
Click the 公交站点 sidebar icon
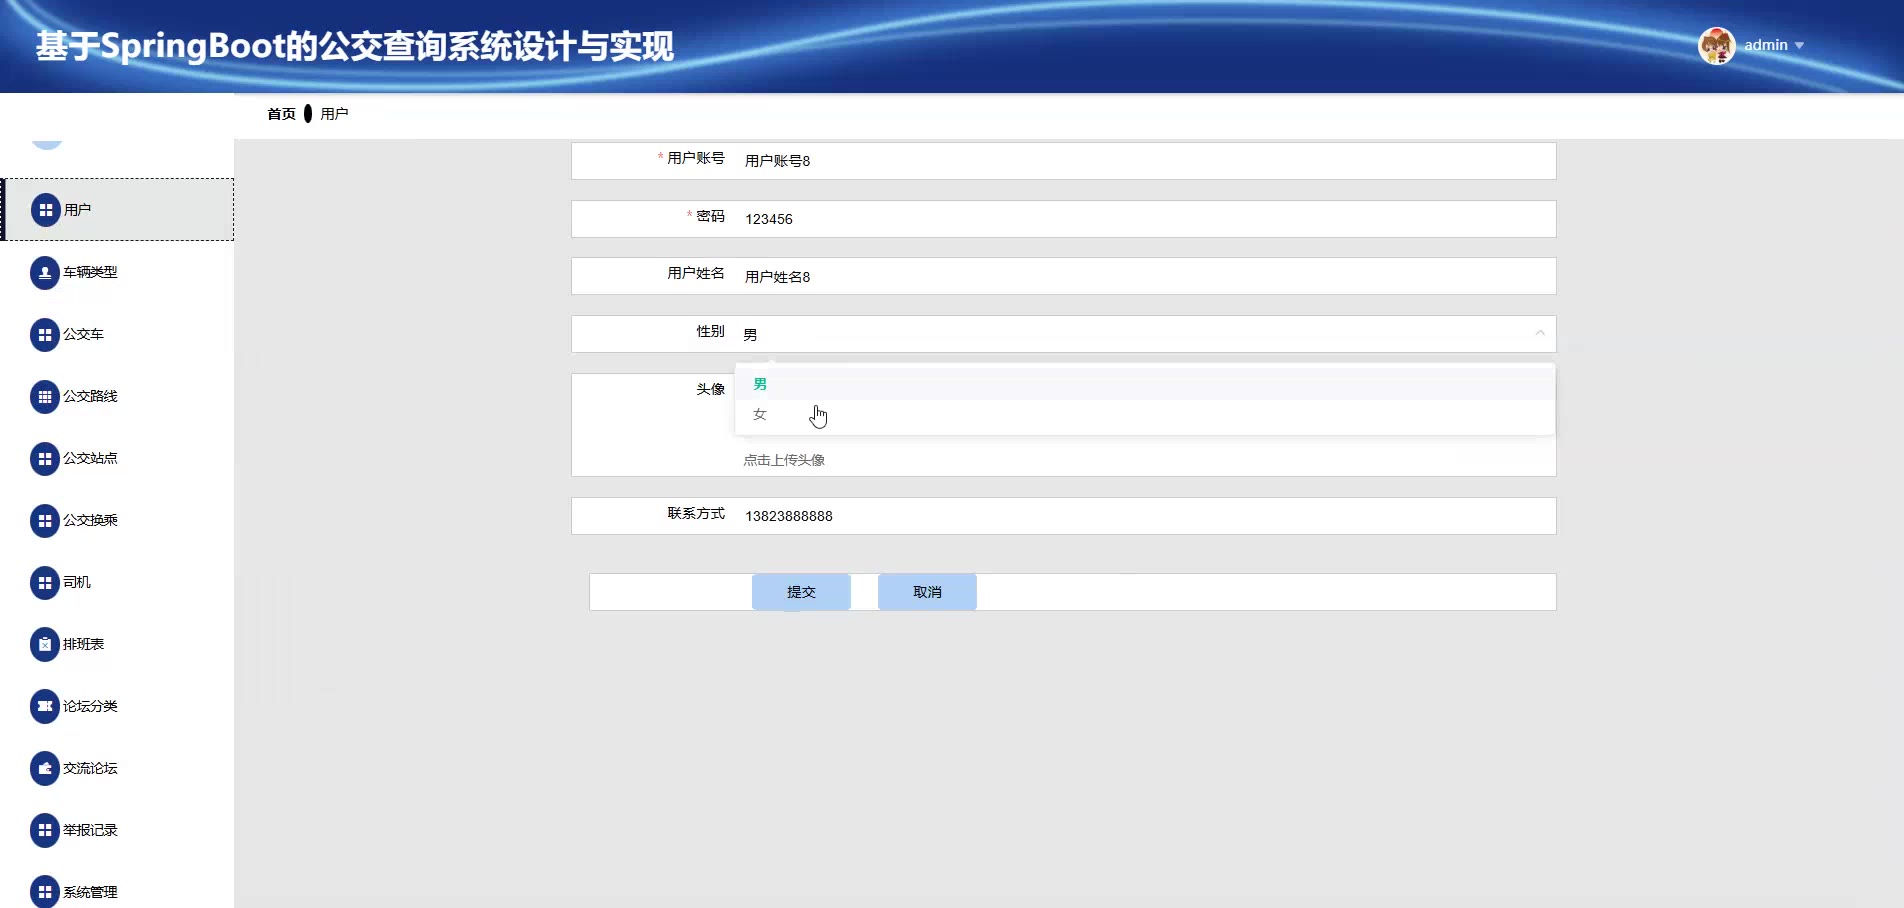pyautogui.click(x=45, y=458)
